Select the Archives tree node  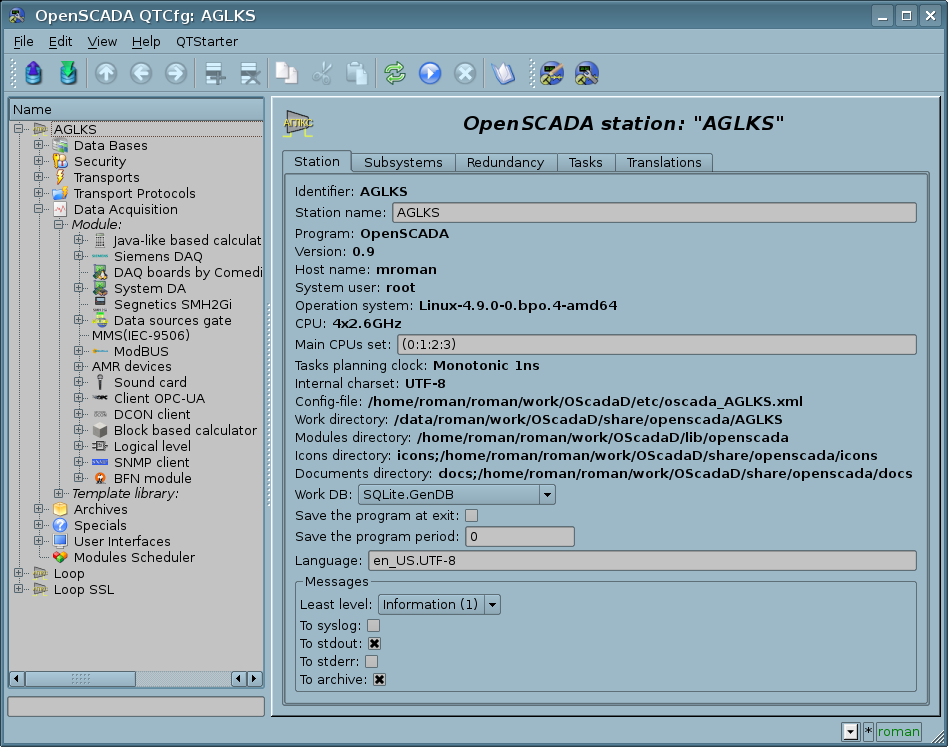coord(100,509)
